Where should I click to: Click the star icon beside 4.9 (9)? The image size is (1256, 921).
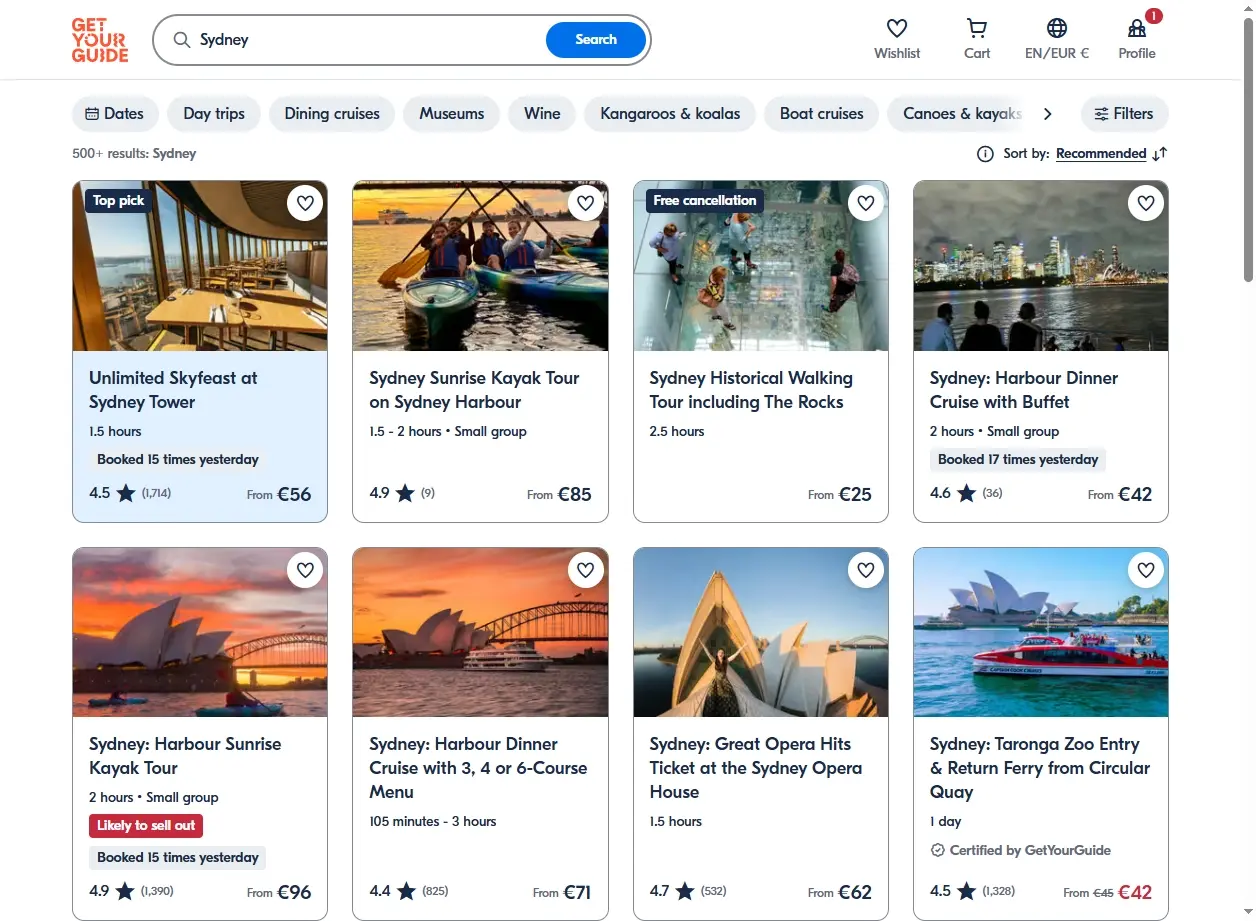point(404,493)
